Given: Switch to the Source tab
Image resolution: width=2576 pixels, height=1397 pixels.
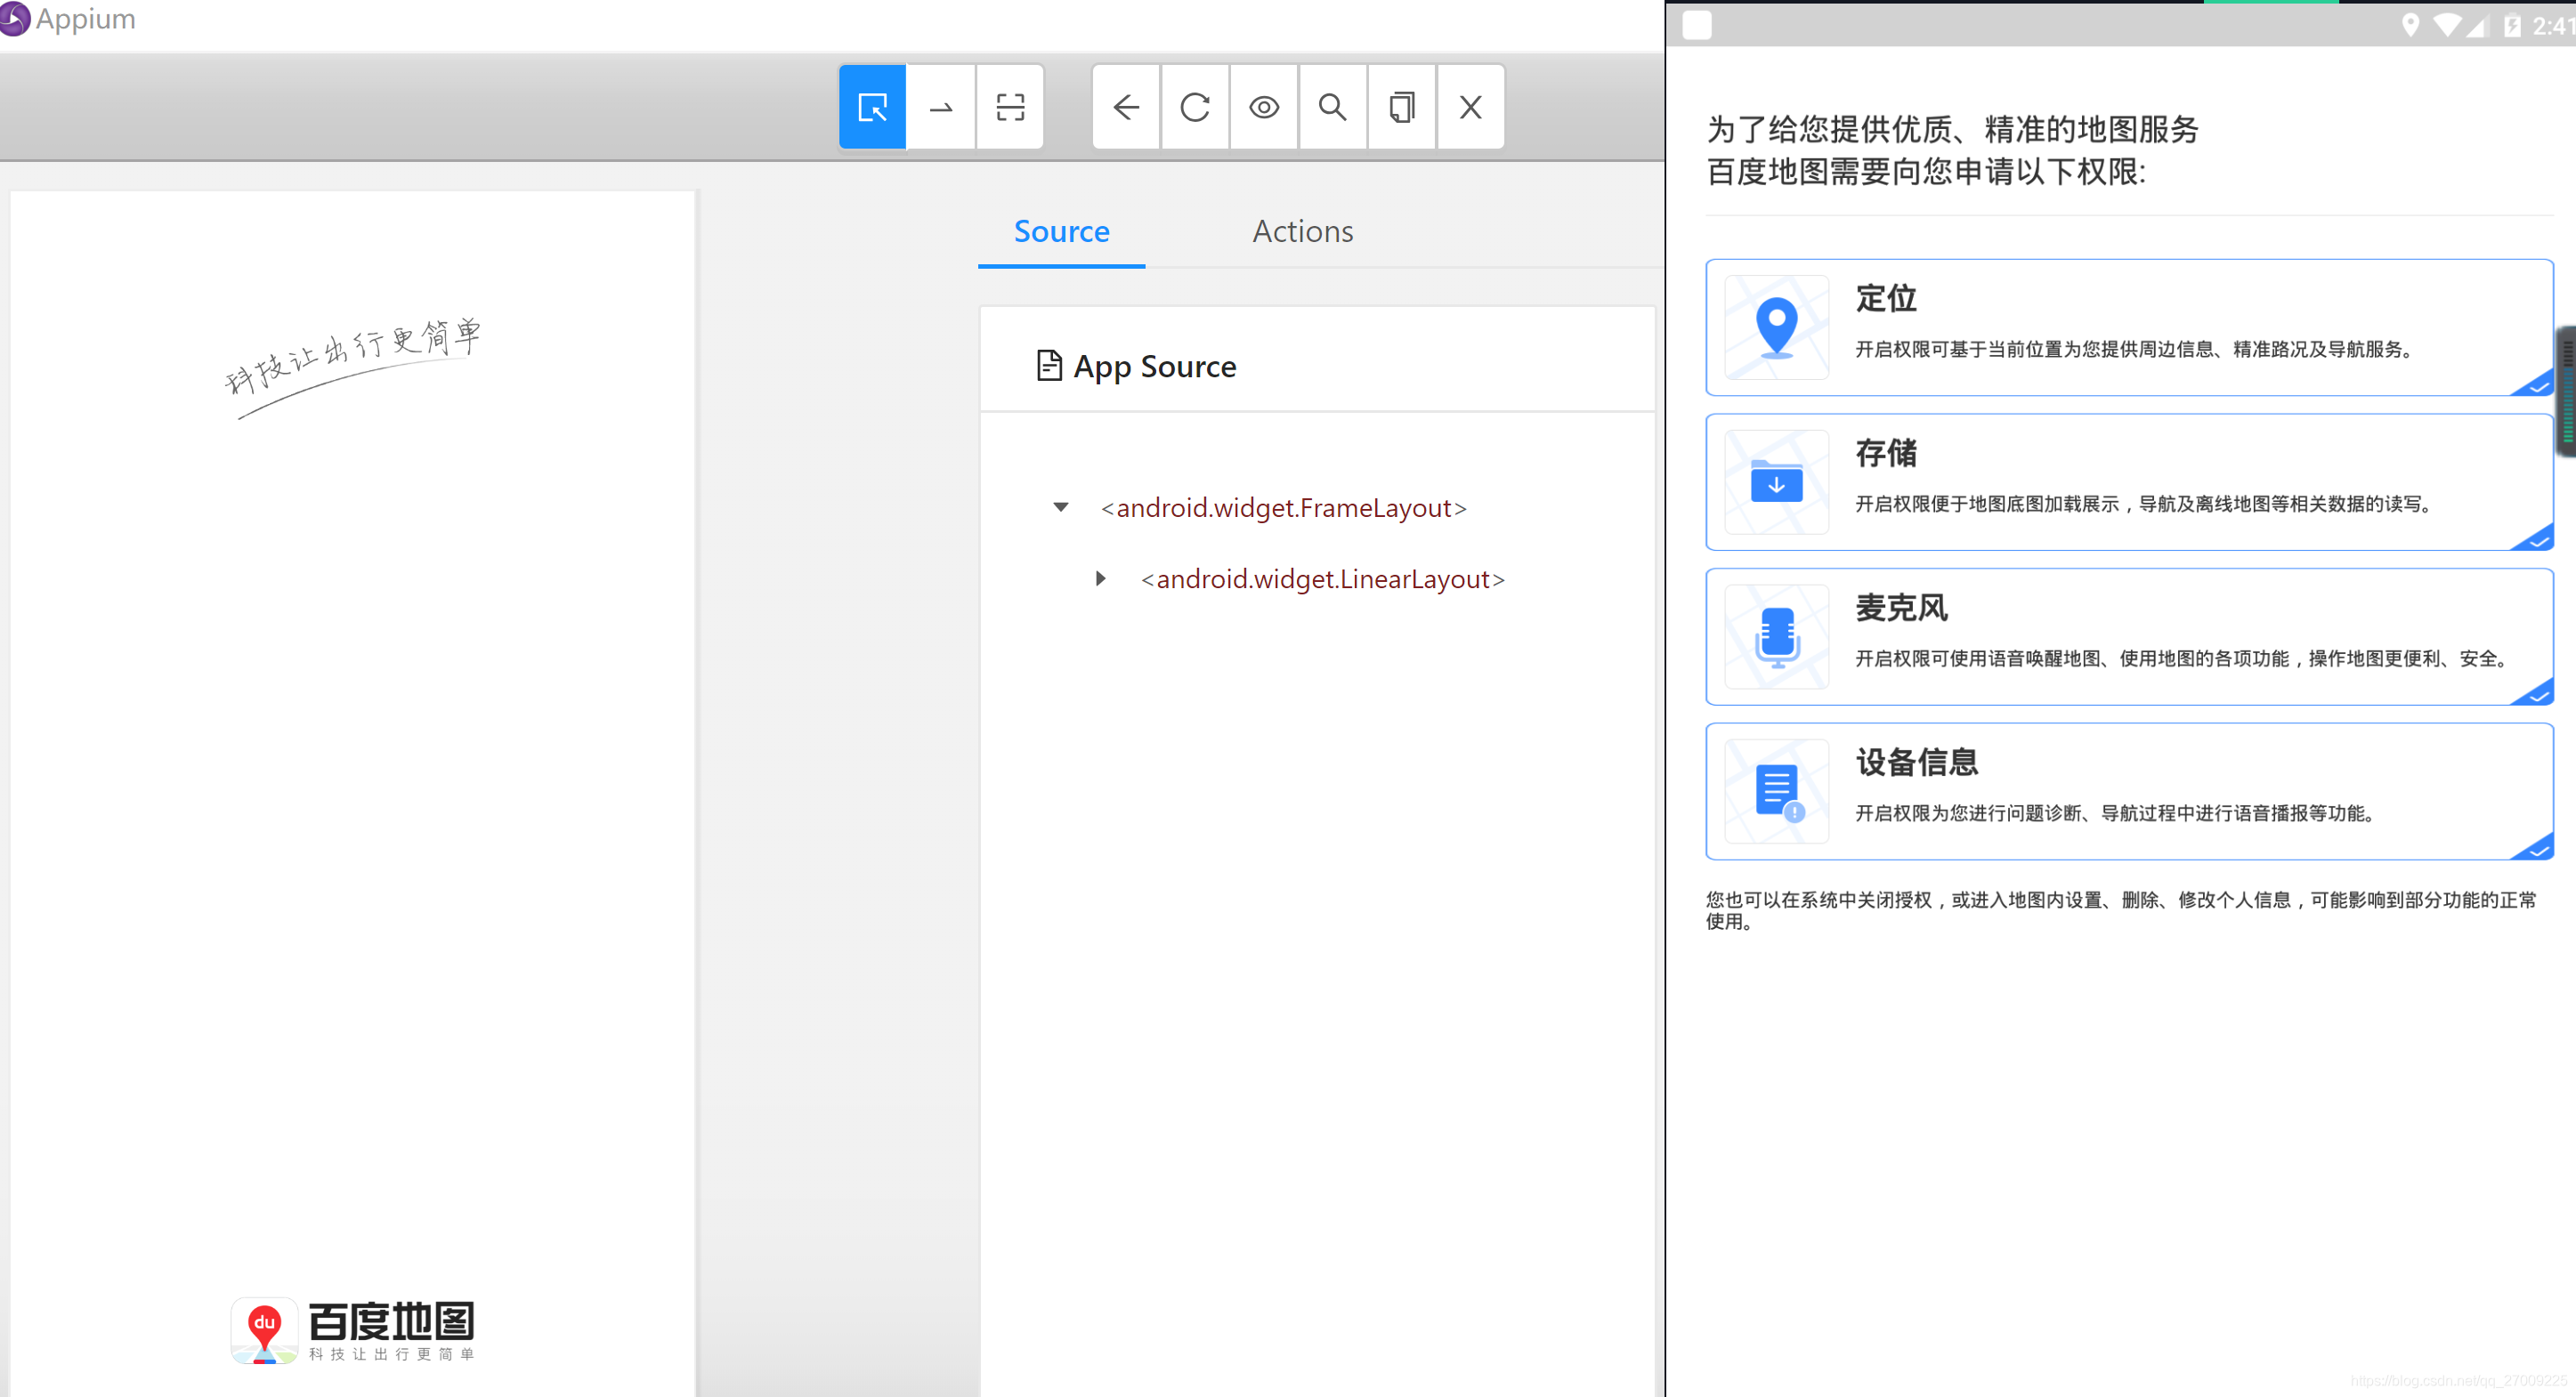Looking at the screenshot, I should coord(1060,230).
